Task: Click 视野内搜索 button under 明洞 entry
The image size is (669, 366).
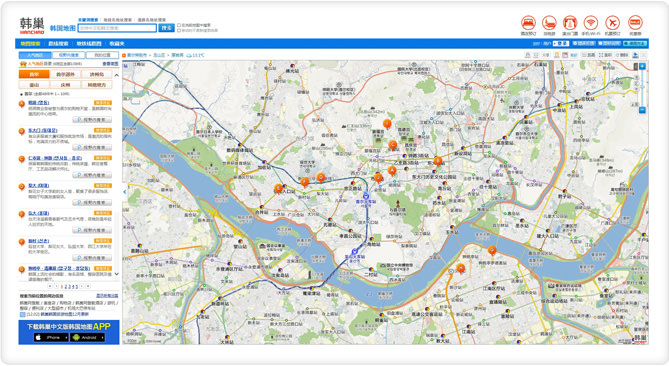Action: point(92,119)
